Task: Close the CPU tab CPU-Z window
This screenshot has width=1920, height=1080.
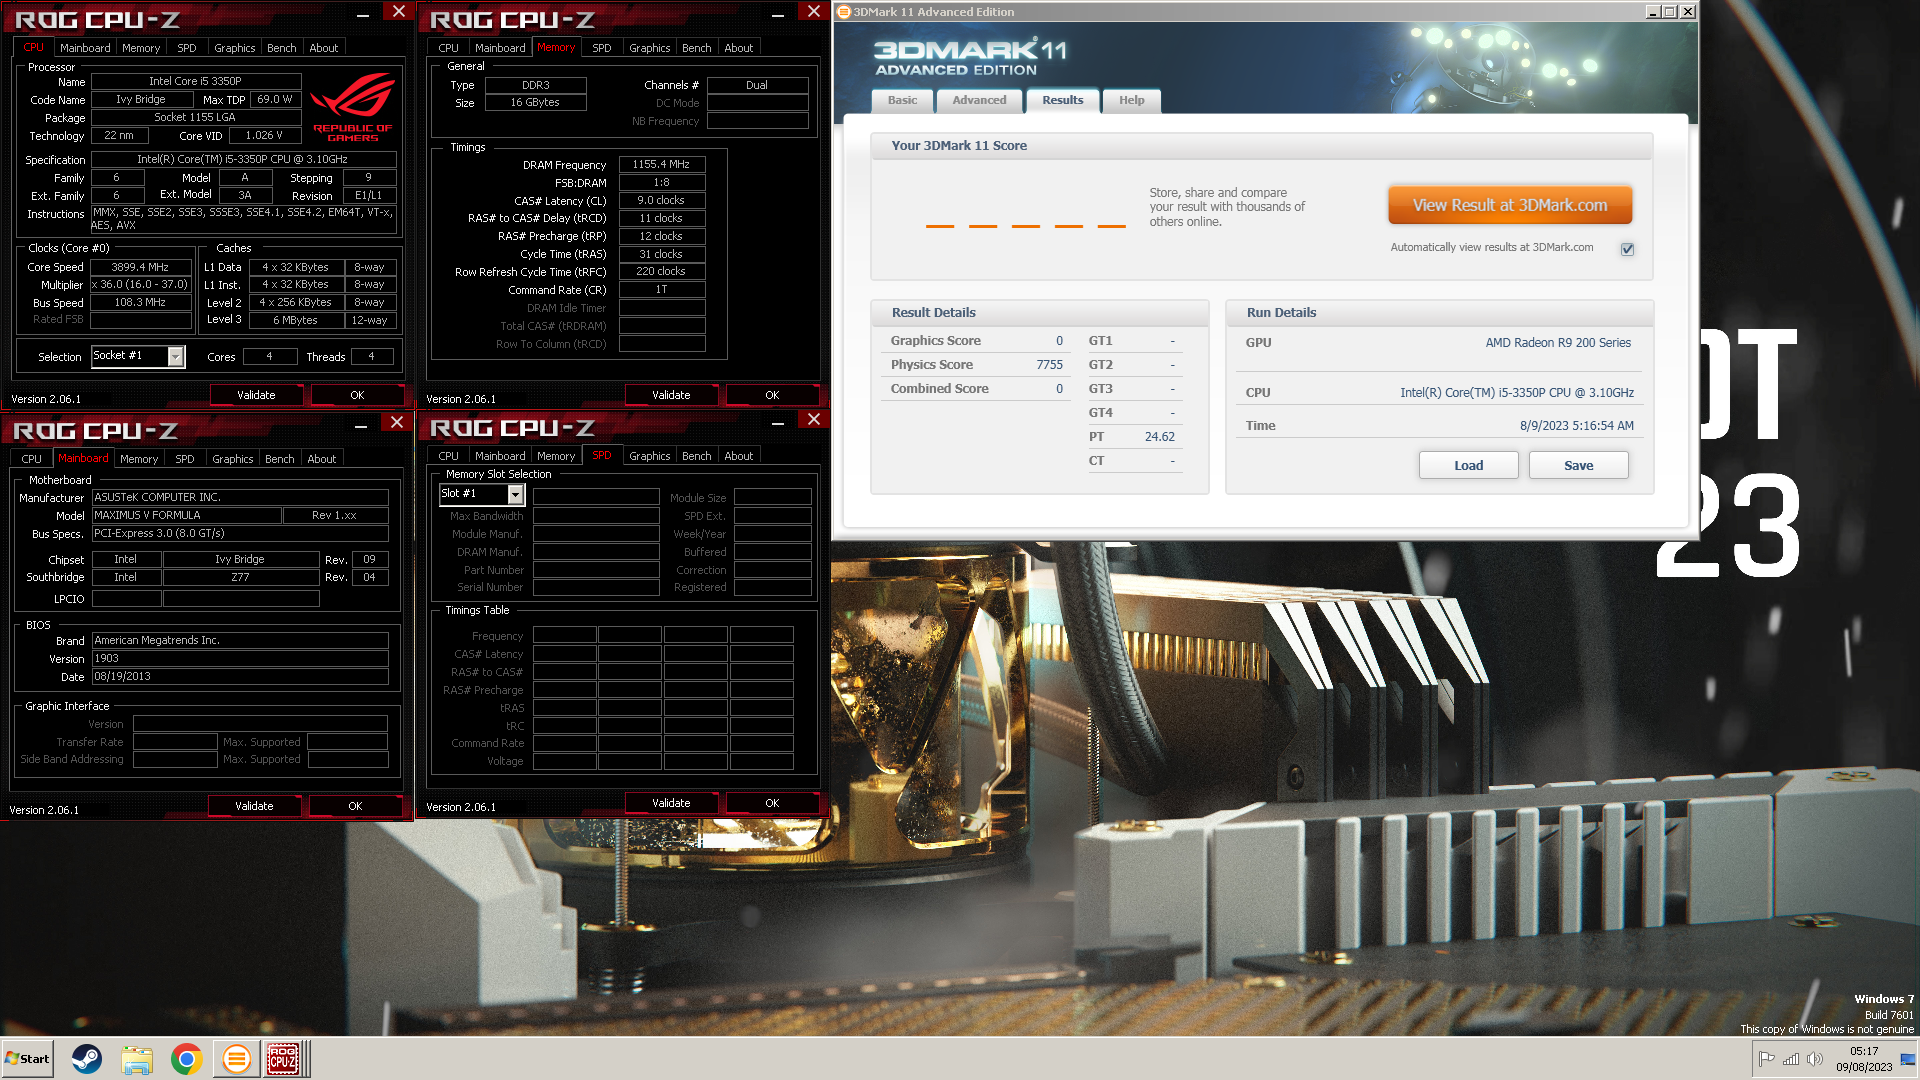Action: point(399,11)
